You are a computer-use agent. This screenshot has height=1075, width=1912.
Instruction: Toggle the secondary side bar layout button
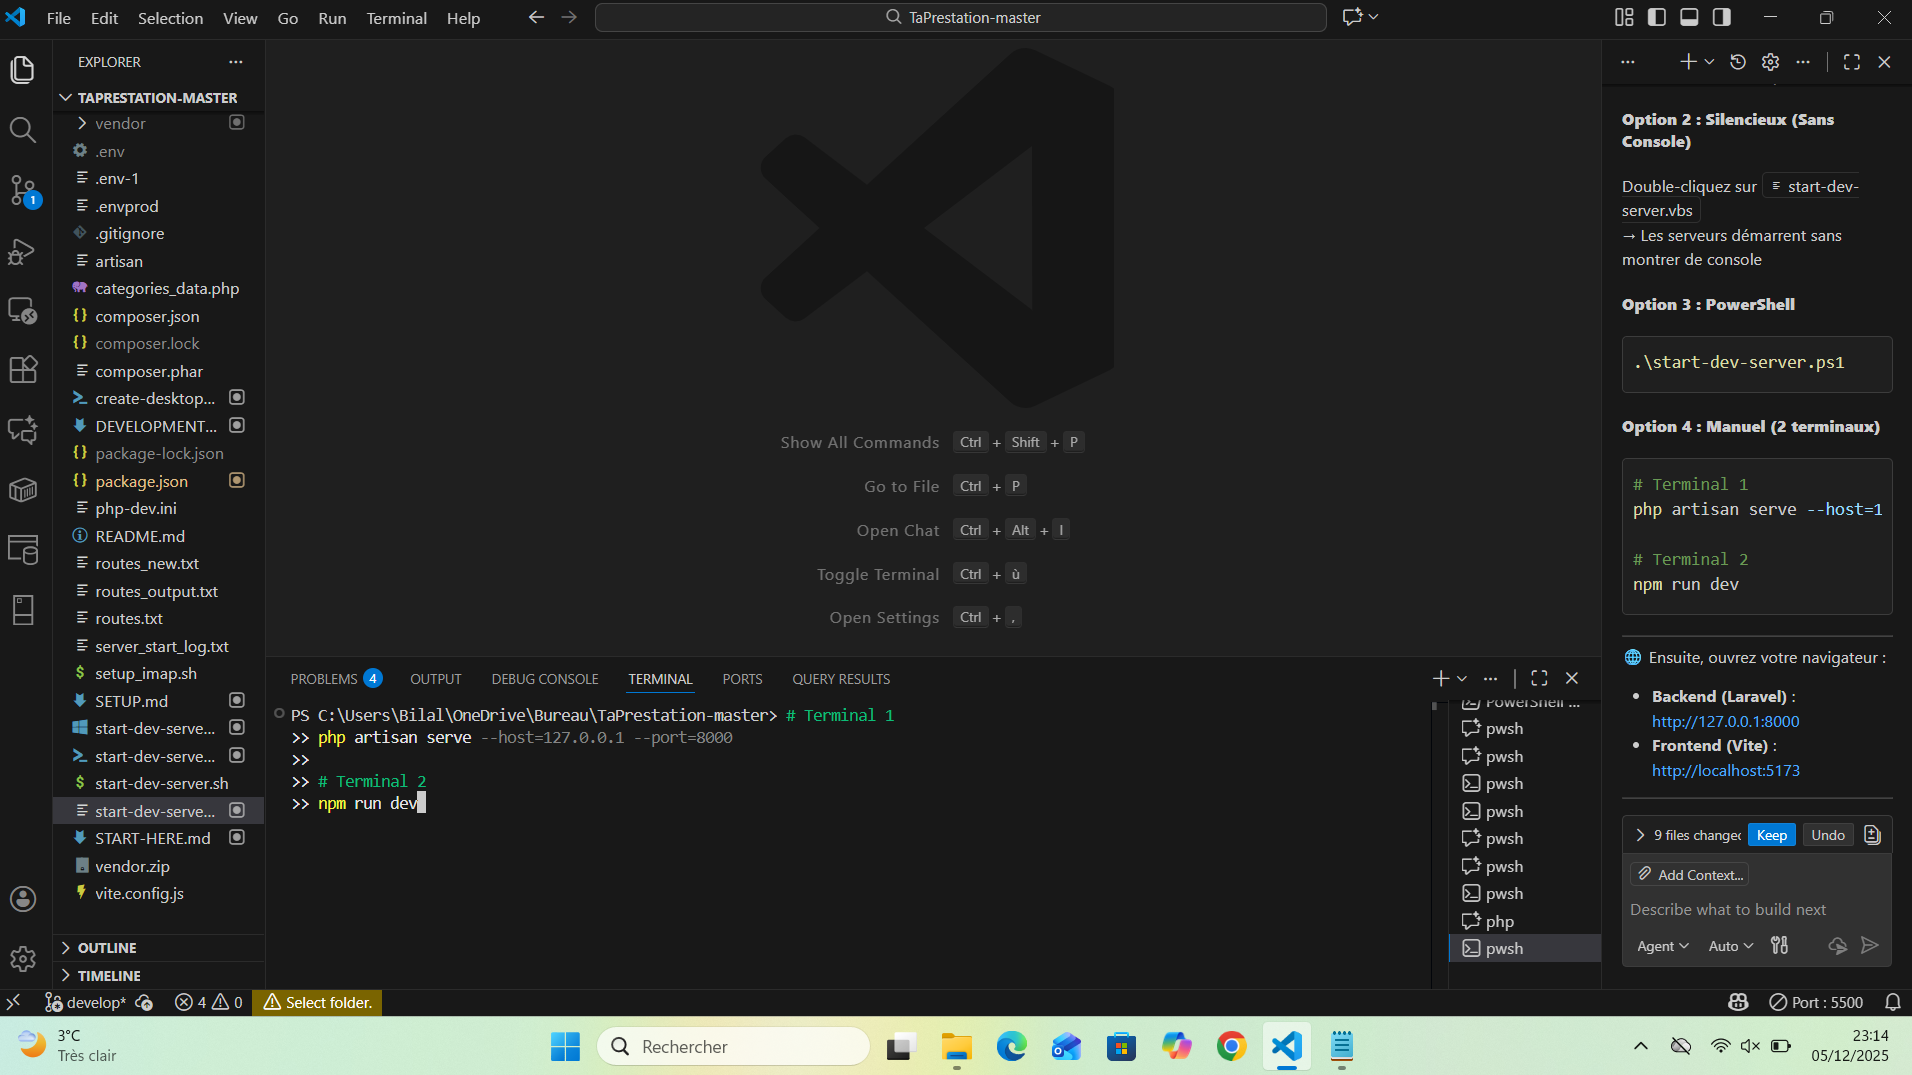point(1722,17)
